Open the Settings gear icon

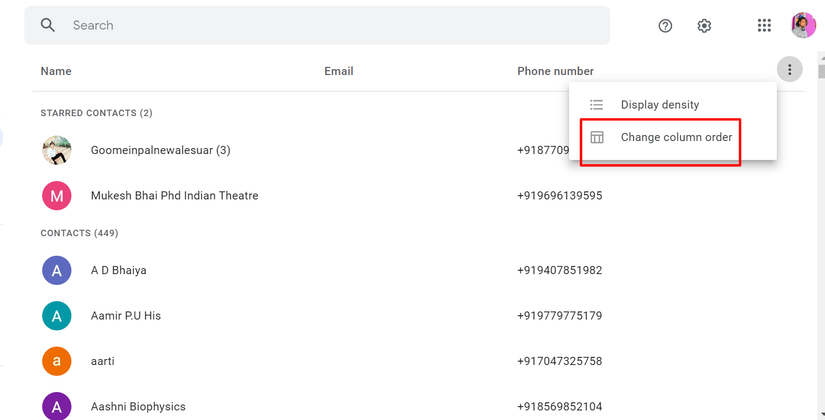coord(704,26)
